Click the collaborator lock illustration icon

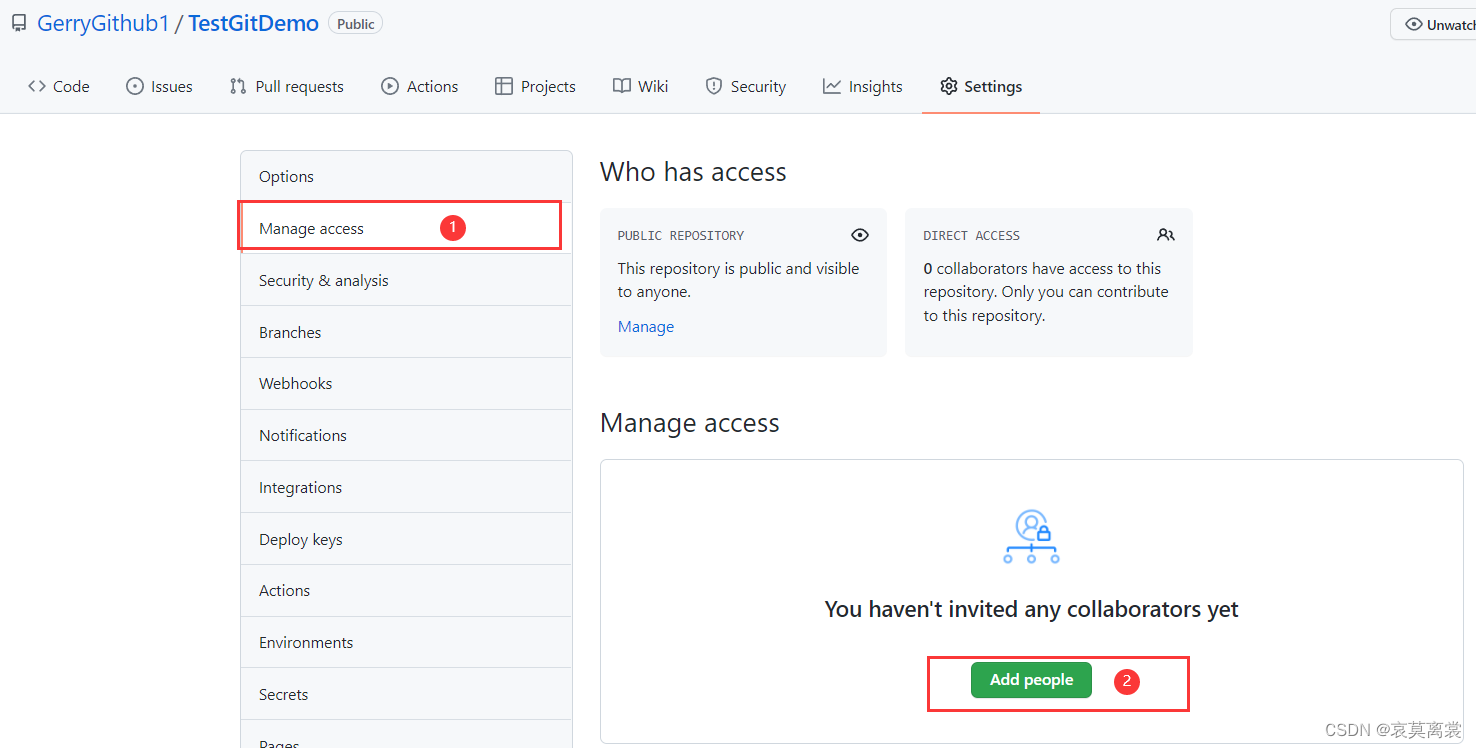pyautogui.click(x=1032, y=537)
